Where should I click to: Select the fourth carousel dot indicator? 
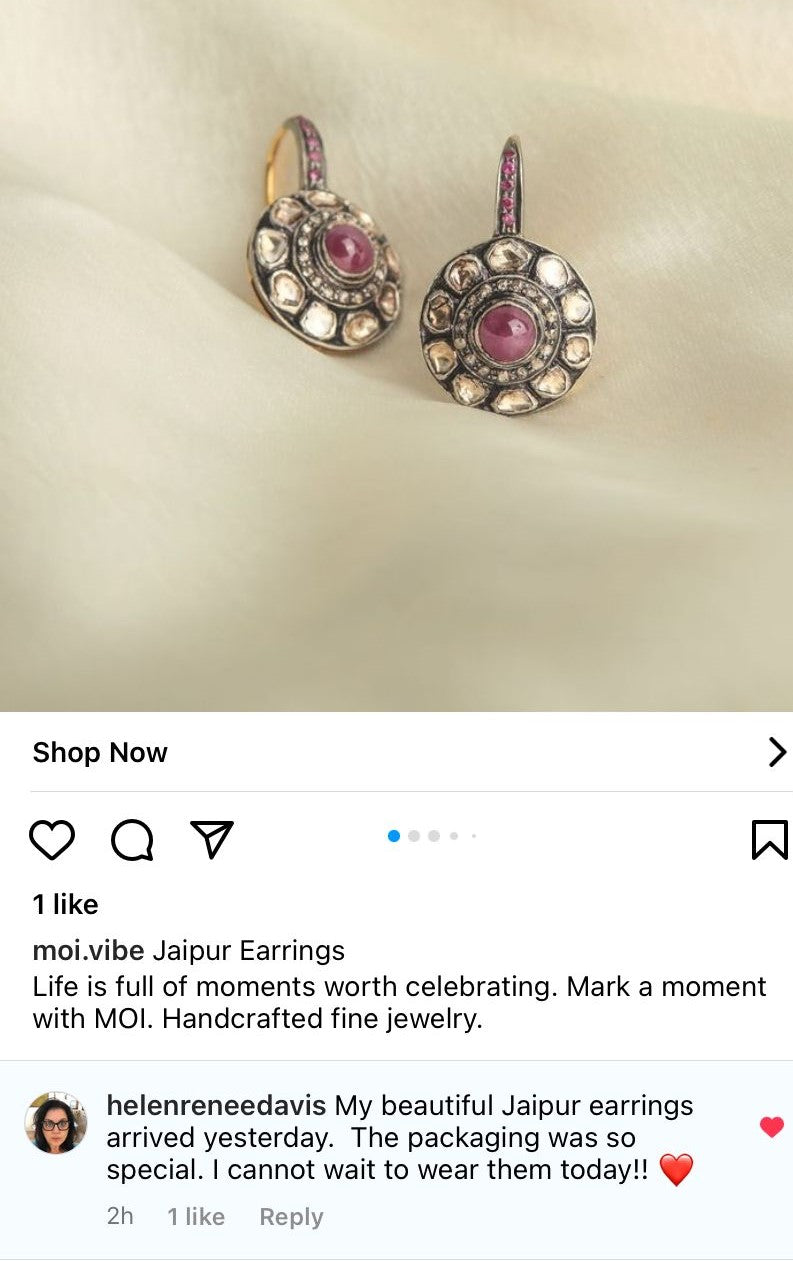(x=454, y=836)
